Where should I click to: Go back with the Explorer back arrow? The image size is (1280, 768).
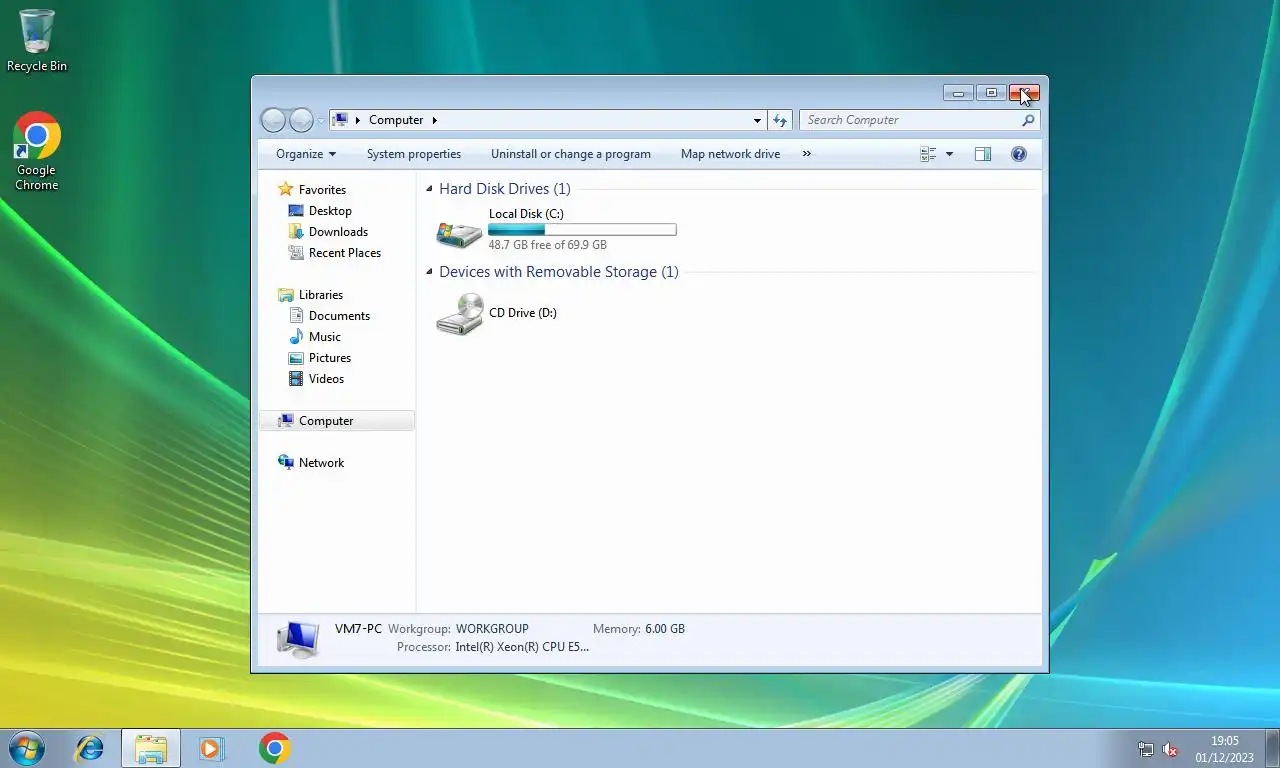[273, 120]
